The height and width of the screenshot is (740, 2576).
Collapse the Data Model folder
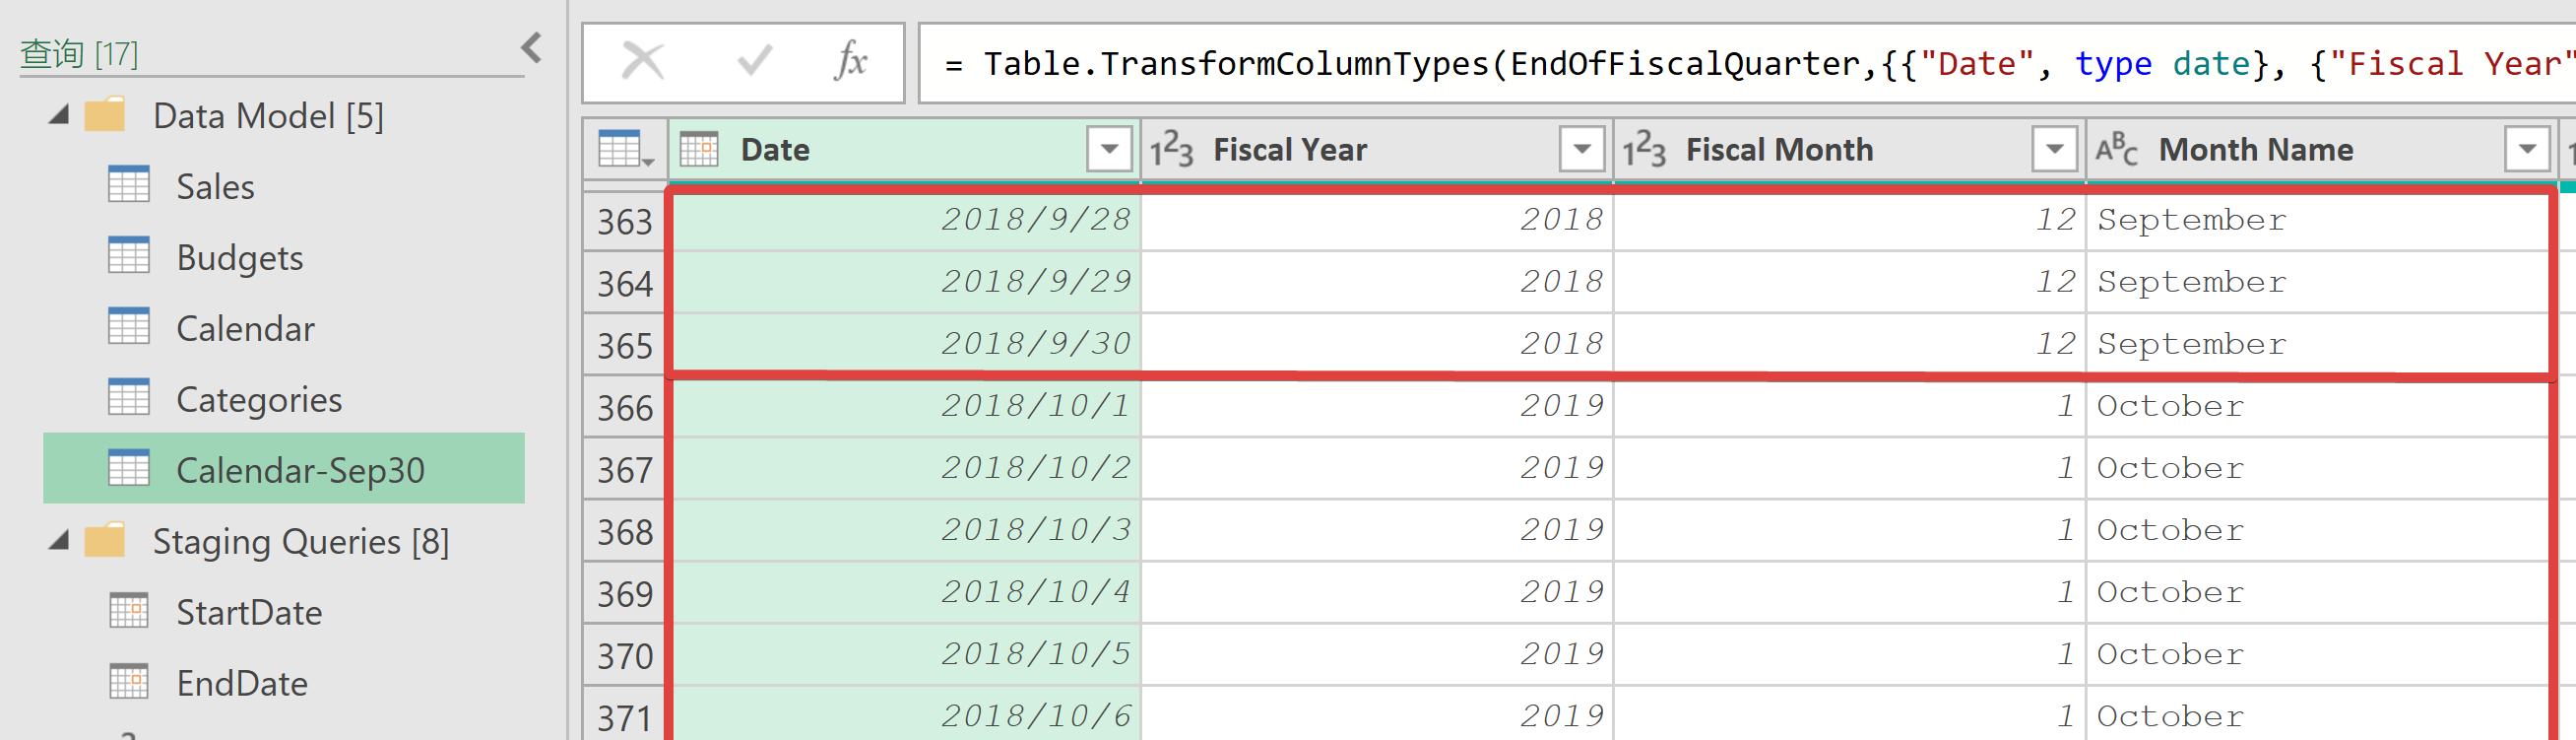pos(59,115)
